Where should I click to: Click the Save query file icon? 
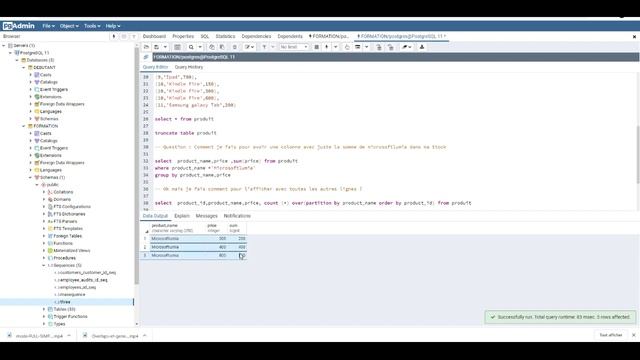click(x=156, y=47)
